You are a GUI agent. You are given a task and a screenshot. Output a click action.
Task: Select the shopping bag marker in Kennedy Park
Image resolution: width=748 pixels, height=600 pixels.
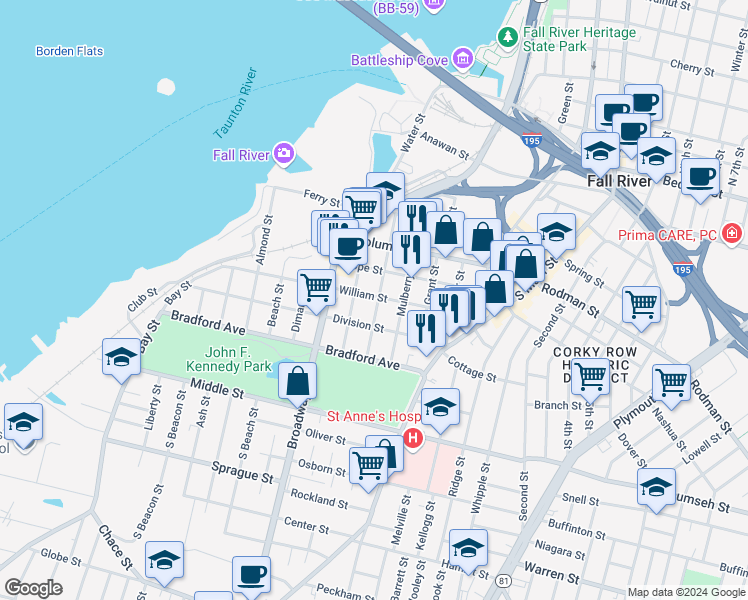coord(298,381)
